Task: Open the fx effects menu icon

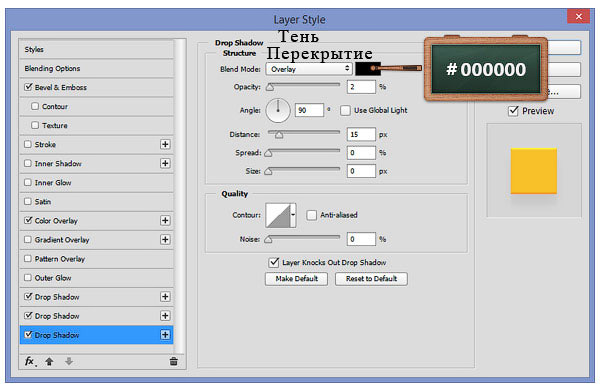Action: pos(30,361)
